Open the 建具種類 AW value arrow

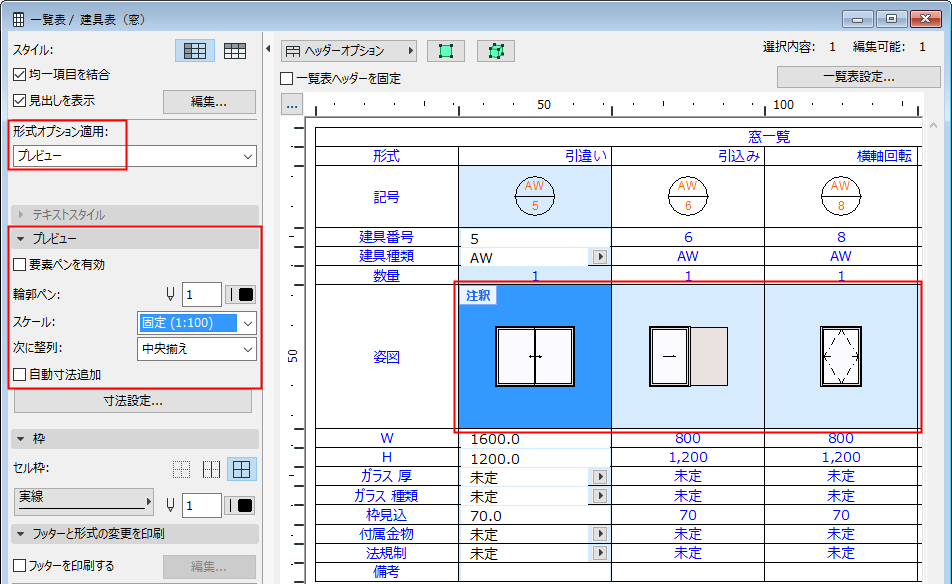coord(600,257)
